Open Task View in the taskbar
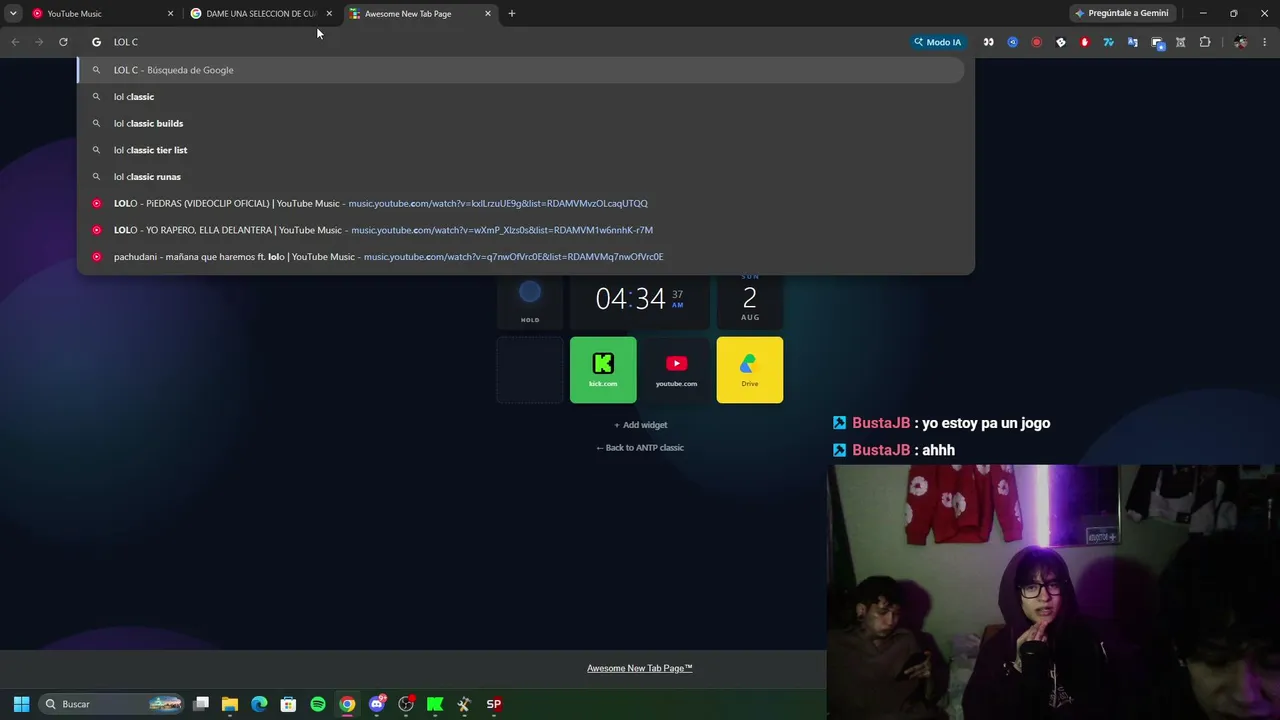 coord(201,704)
